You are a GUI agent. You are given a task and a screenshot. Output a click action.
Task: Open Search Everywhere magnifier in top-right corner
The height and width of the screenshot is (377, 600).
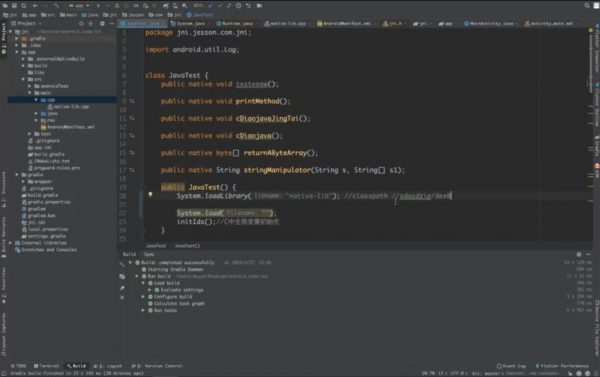coord(587,5)
